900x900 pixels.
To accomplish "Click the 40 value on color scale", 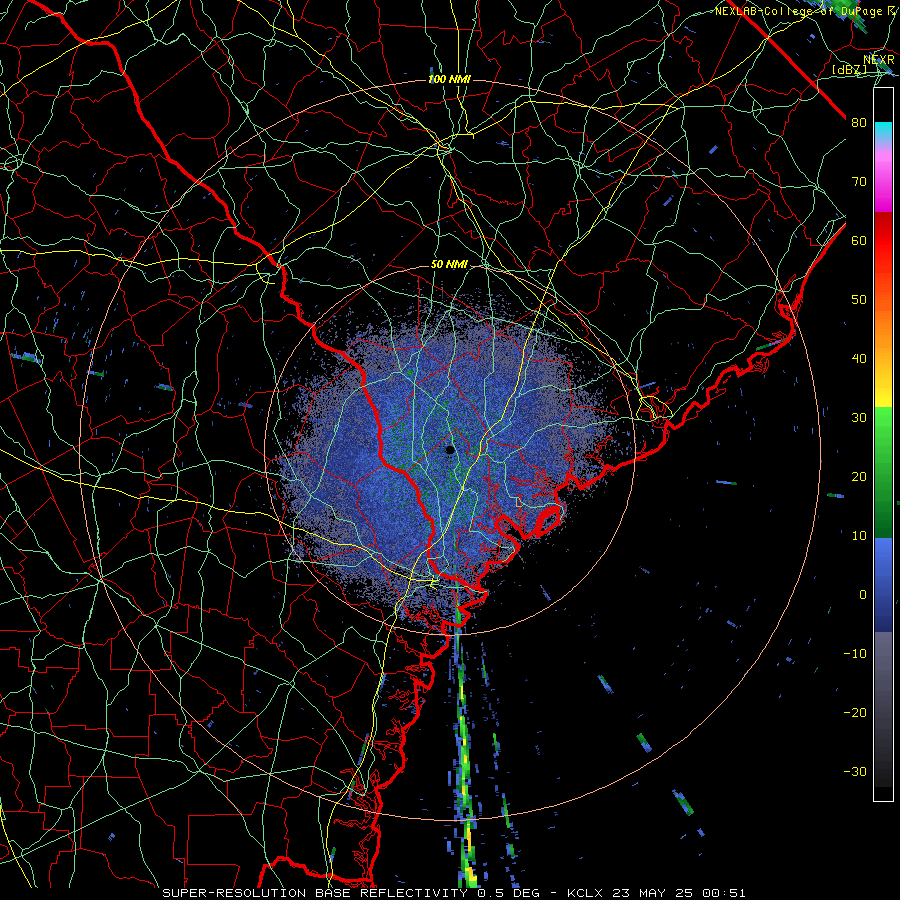I will (x=859, y=359).
